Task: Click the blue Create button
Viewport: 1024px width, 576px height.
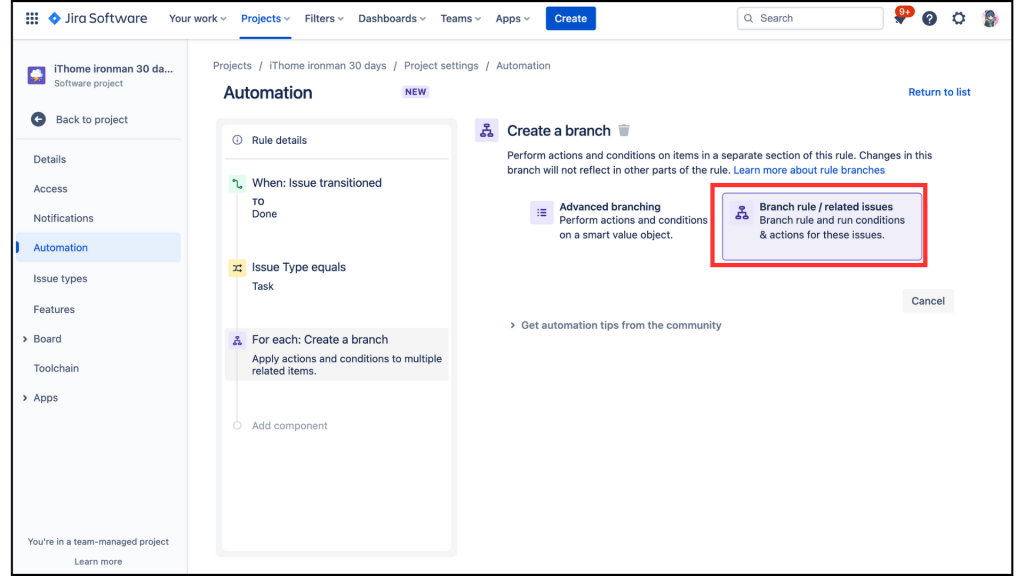Action: point(570,18)
